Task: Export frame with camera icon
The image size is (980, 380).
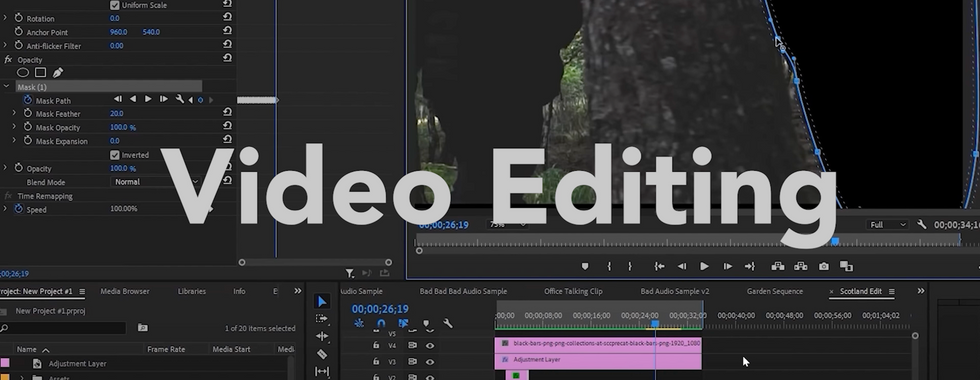Action: point(824,266)
